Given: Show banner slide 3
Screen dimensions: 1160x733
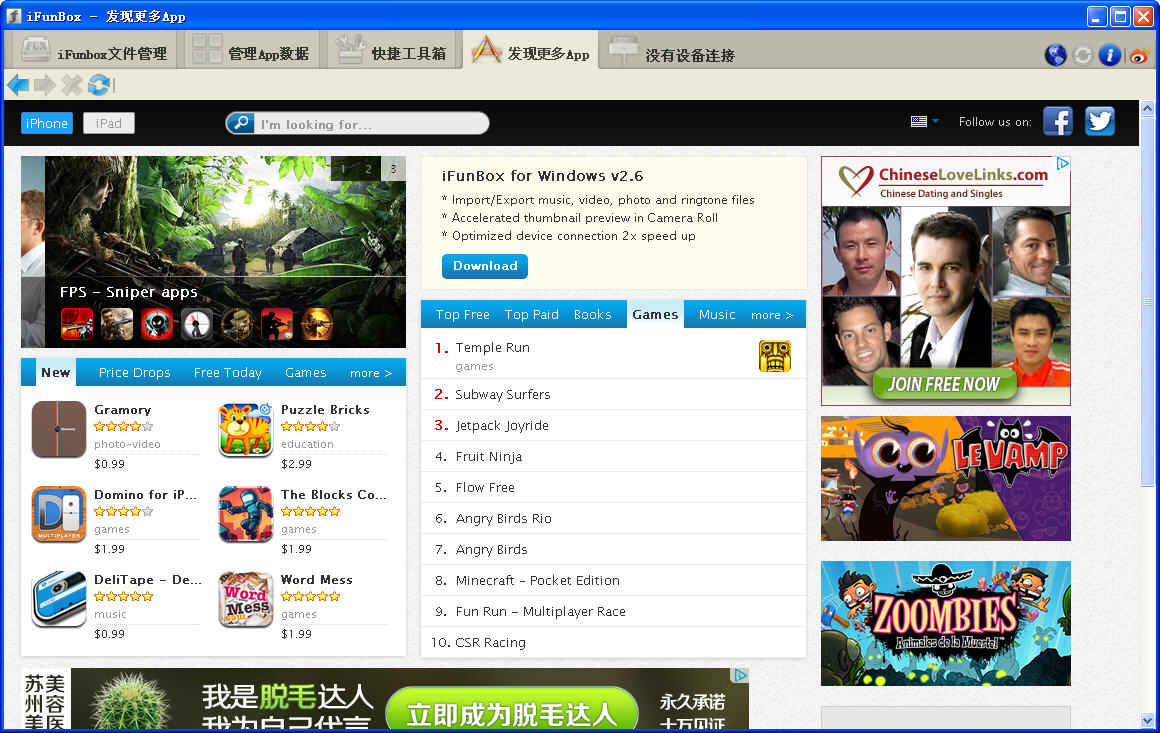Looking at the screenshot, I should point(394,169).
